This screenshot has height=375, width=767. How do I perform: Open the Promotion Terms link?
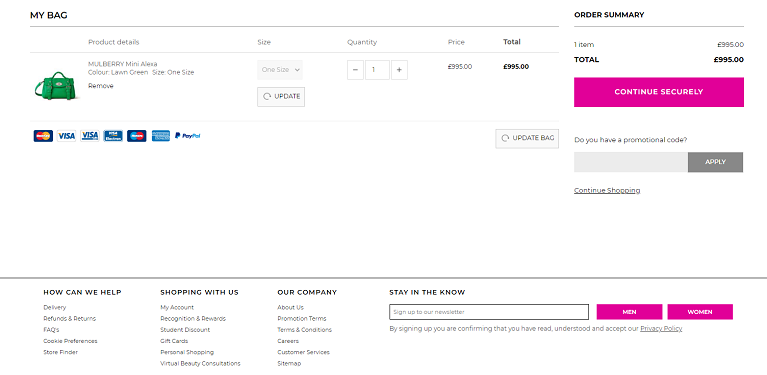coord(302,319)
